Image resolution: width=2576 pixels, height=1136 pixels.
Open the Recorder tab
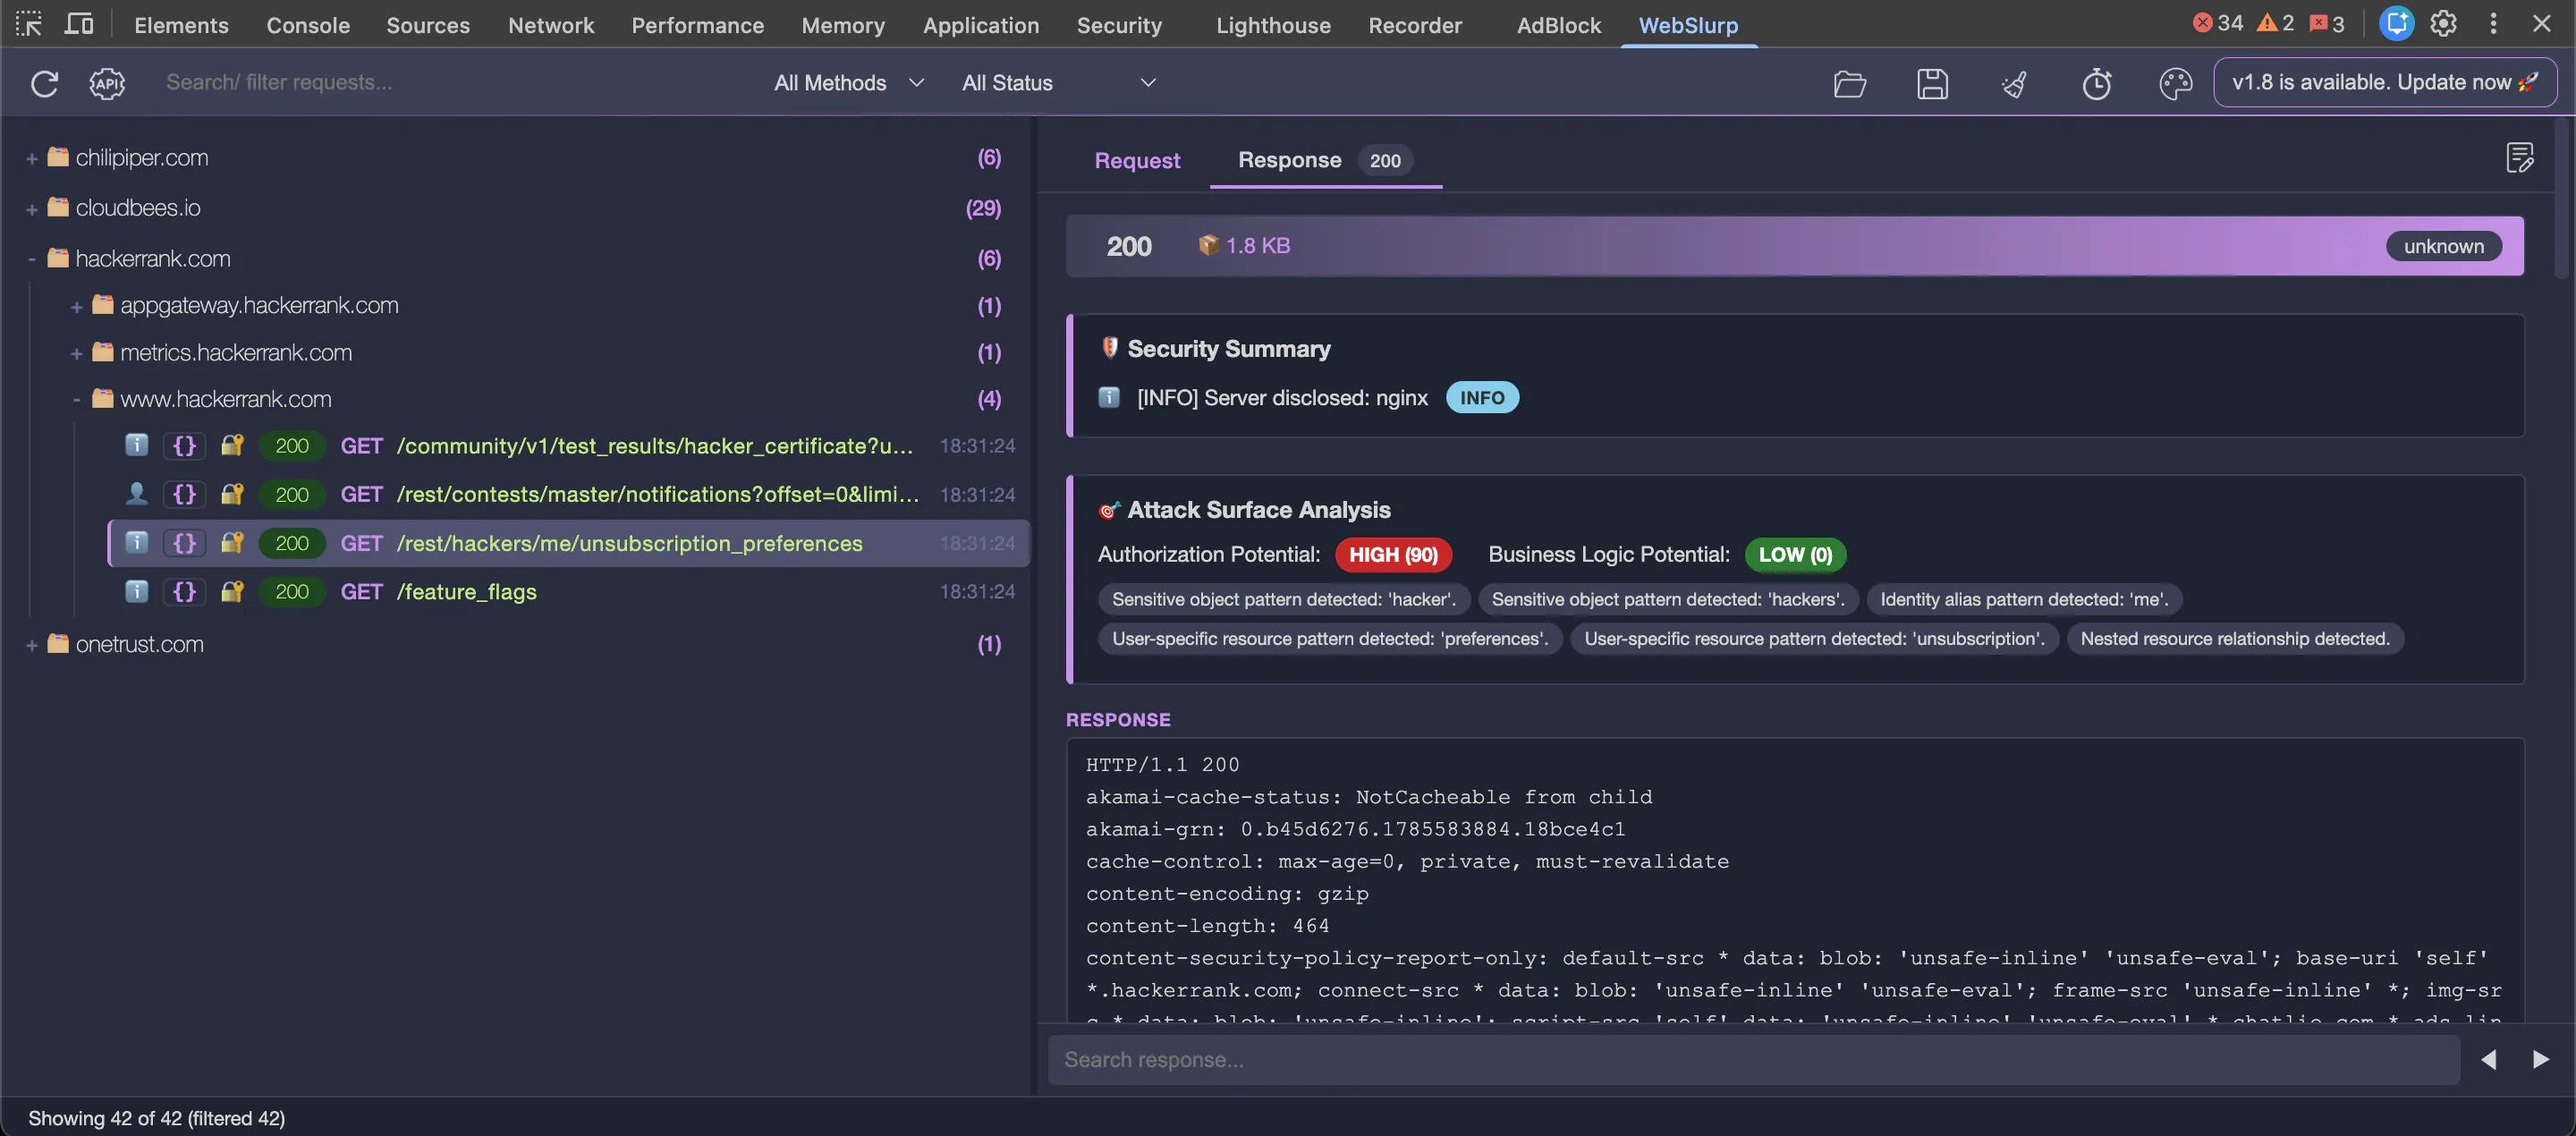(x=1414, y=25)
